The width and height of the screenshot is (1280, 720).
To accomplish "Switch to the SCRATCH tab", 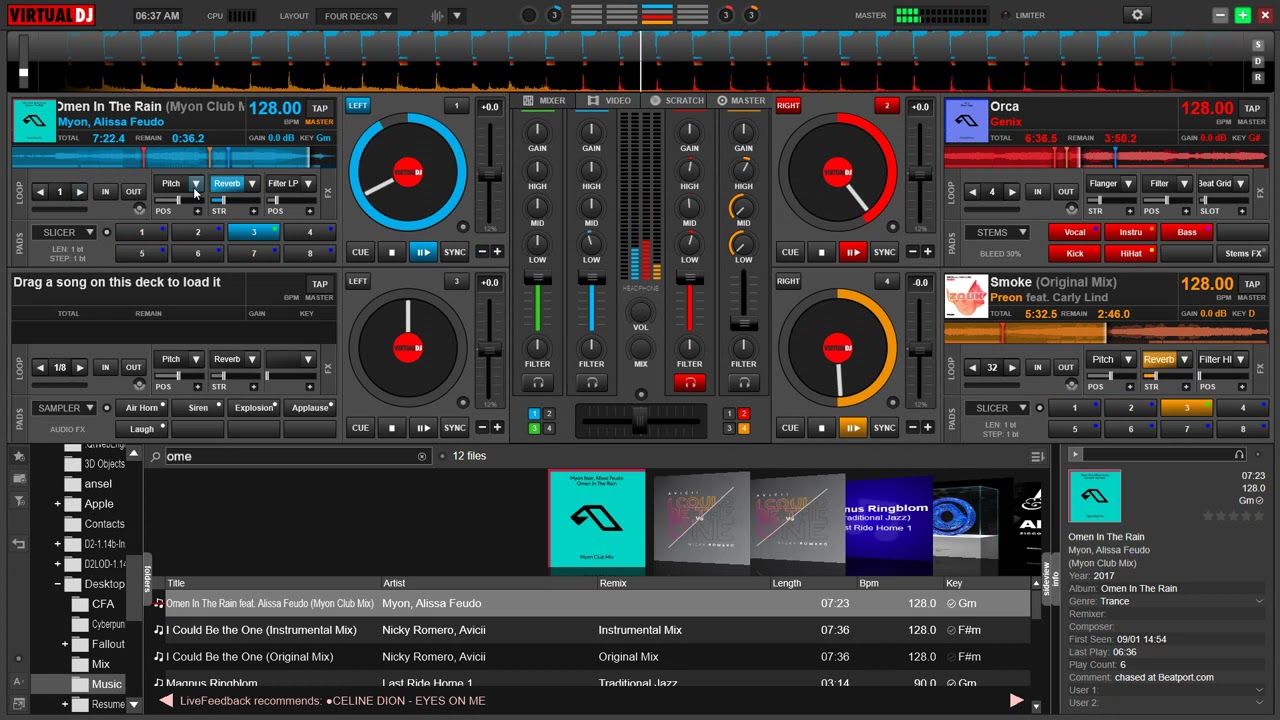I will click(677, 101).
